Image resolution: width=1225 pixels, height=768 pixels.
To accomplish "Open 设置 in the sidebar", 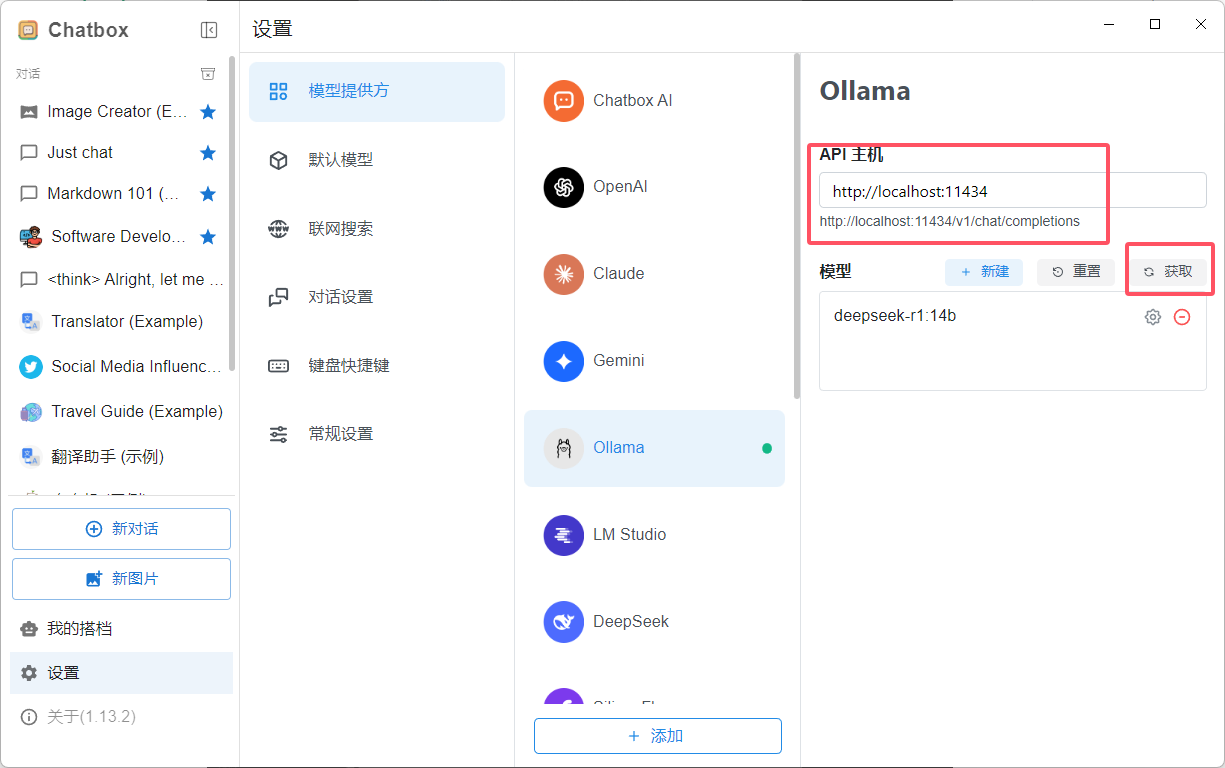I will point(121,673).
